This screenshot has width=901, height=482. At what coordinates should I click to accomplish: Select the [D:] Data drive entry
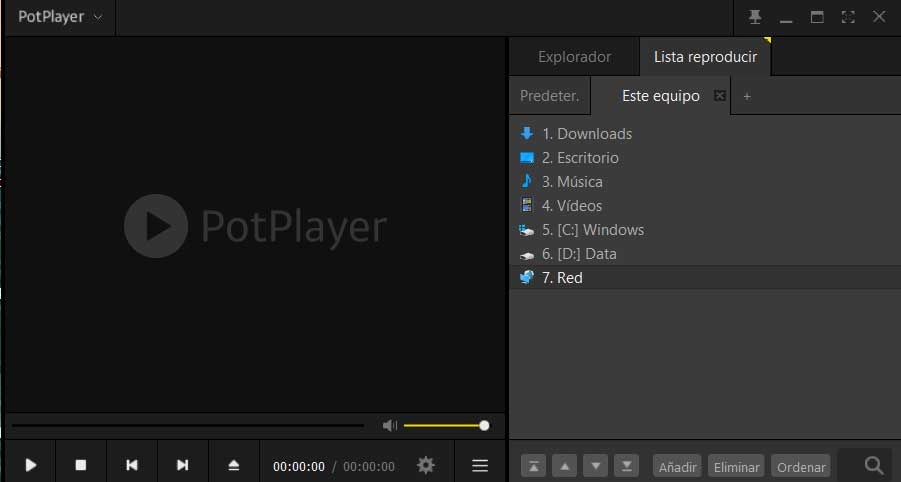(704, 254)
